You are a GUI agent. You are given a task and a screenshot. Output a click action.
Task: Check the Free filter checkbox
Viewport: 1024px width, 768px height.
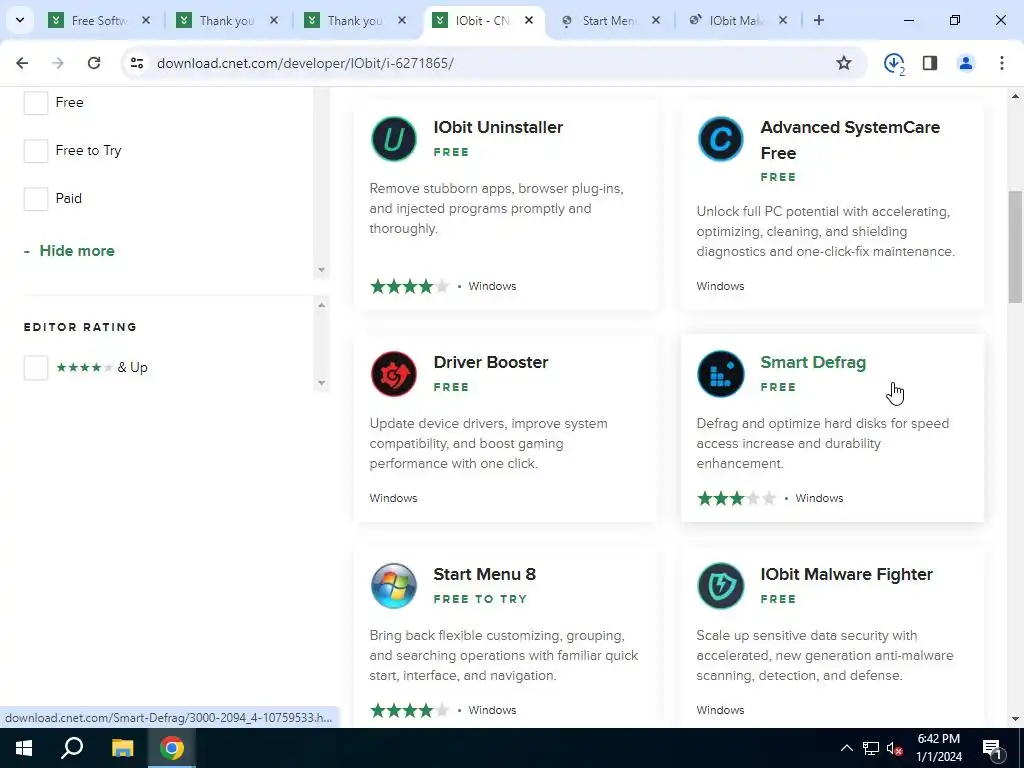36,103
